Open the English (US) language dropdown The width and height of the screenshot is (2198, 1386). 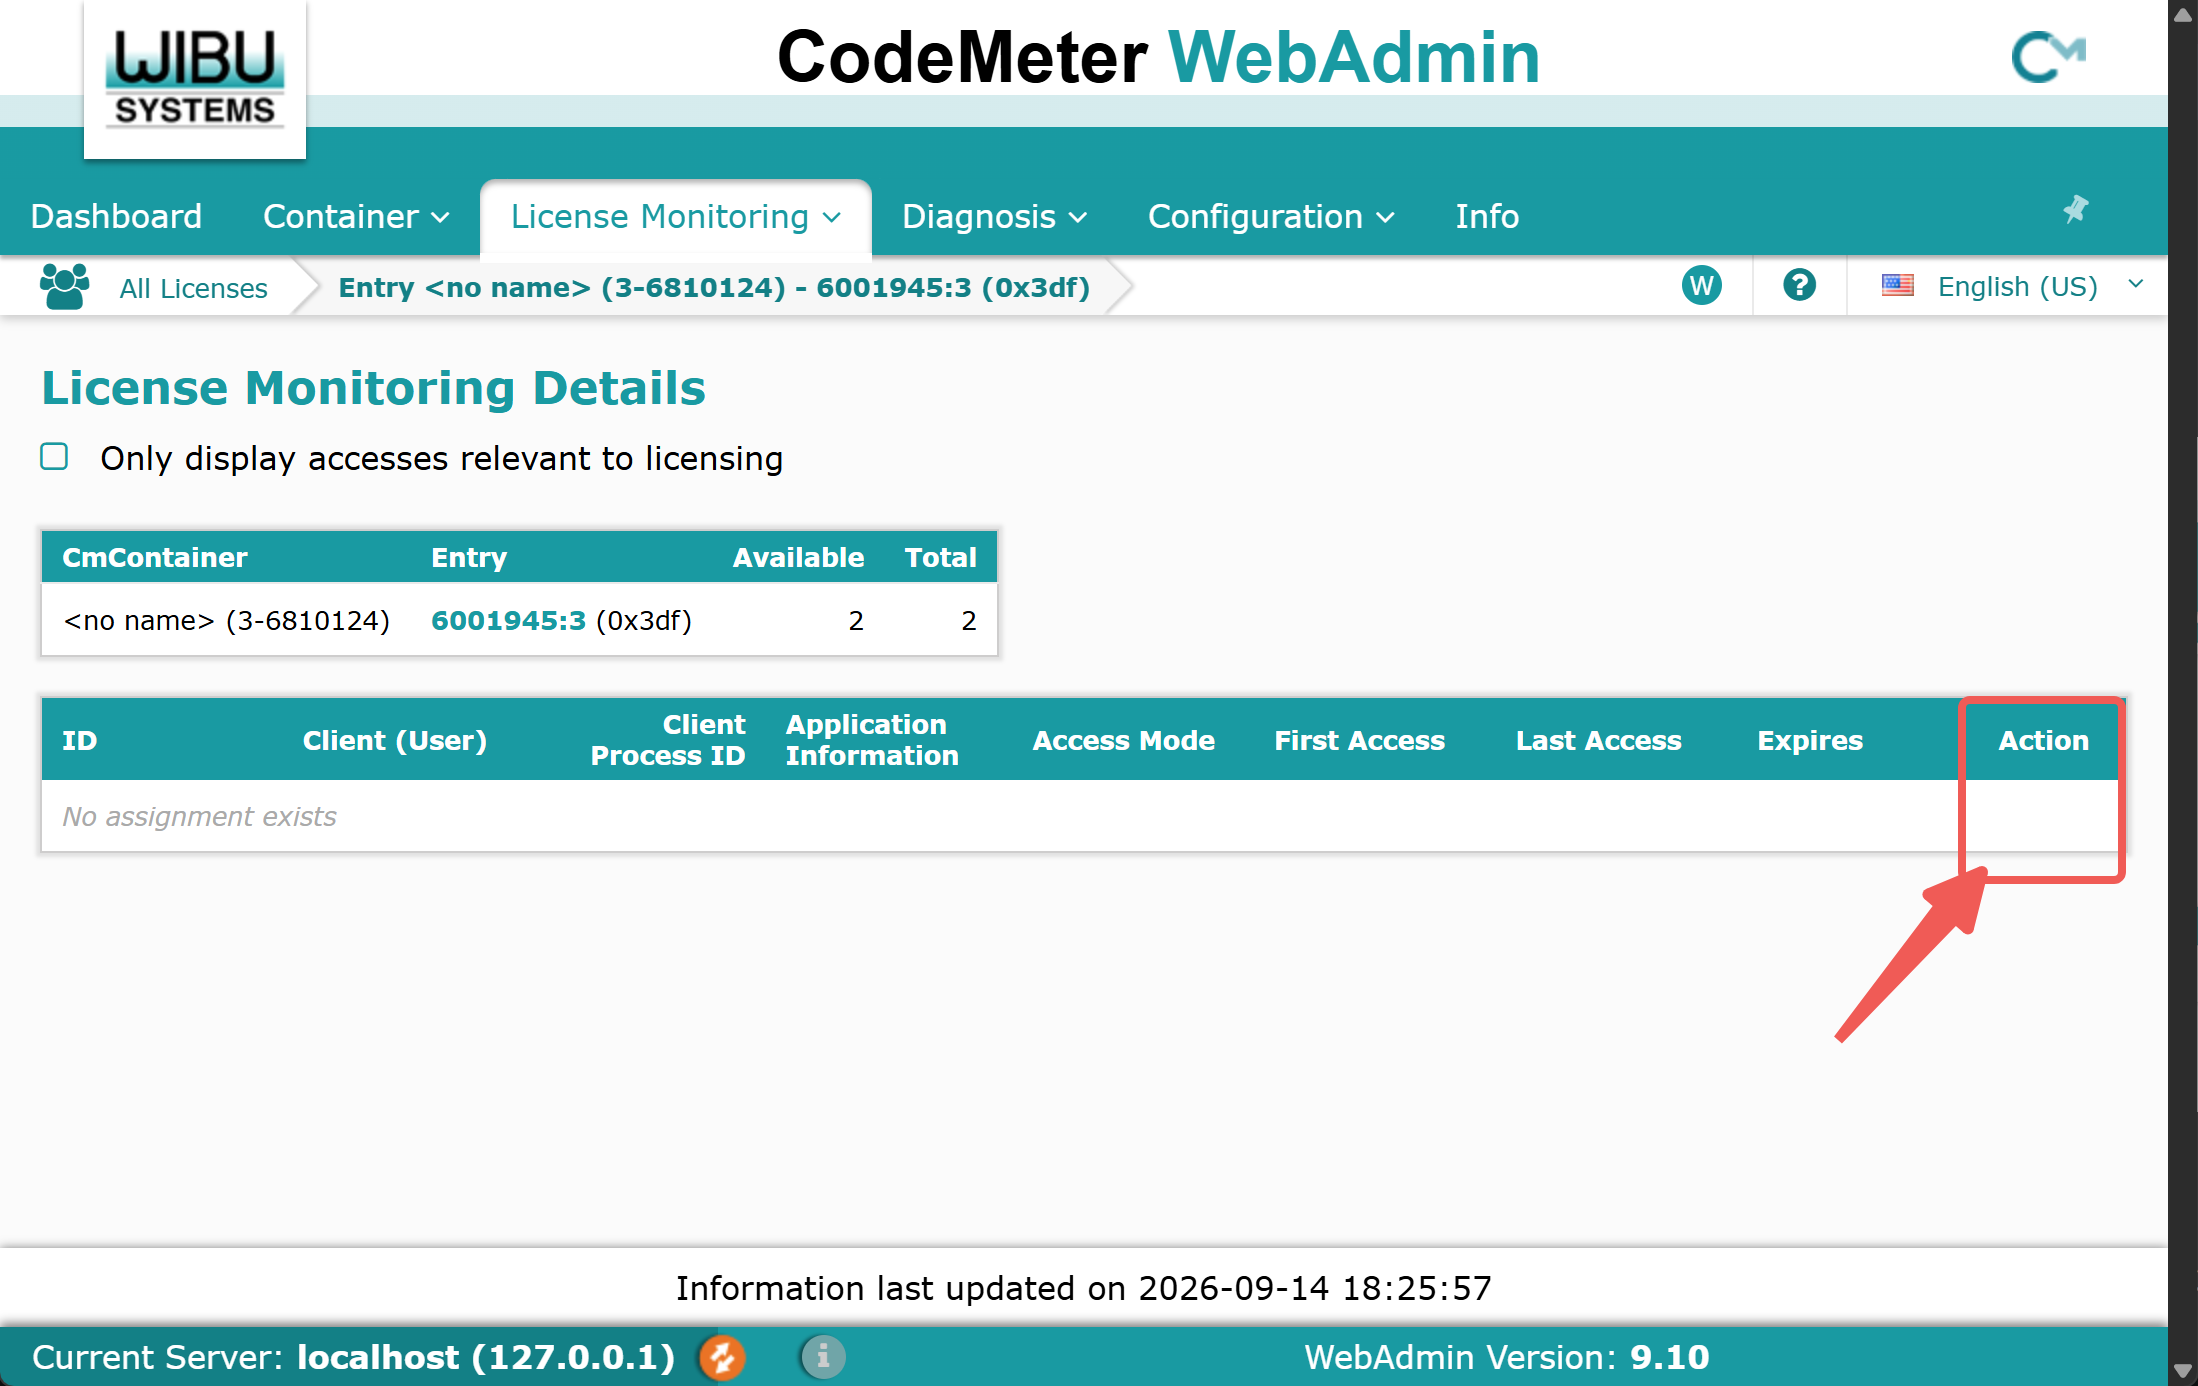tap(2012, 287)
